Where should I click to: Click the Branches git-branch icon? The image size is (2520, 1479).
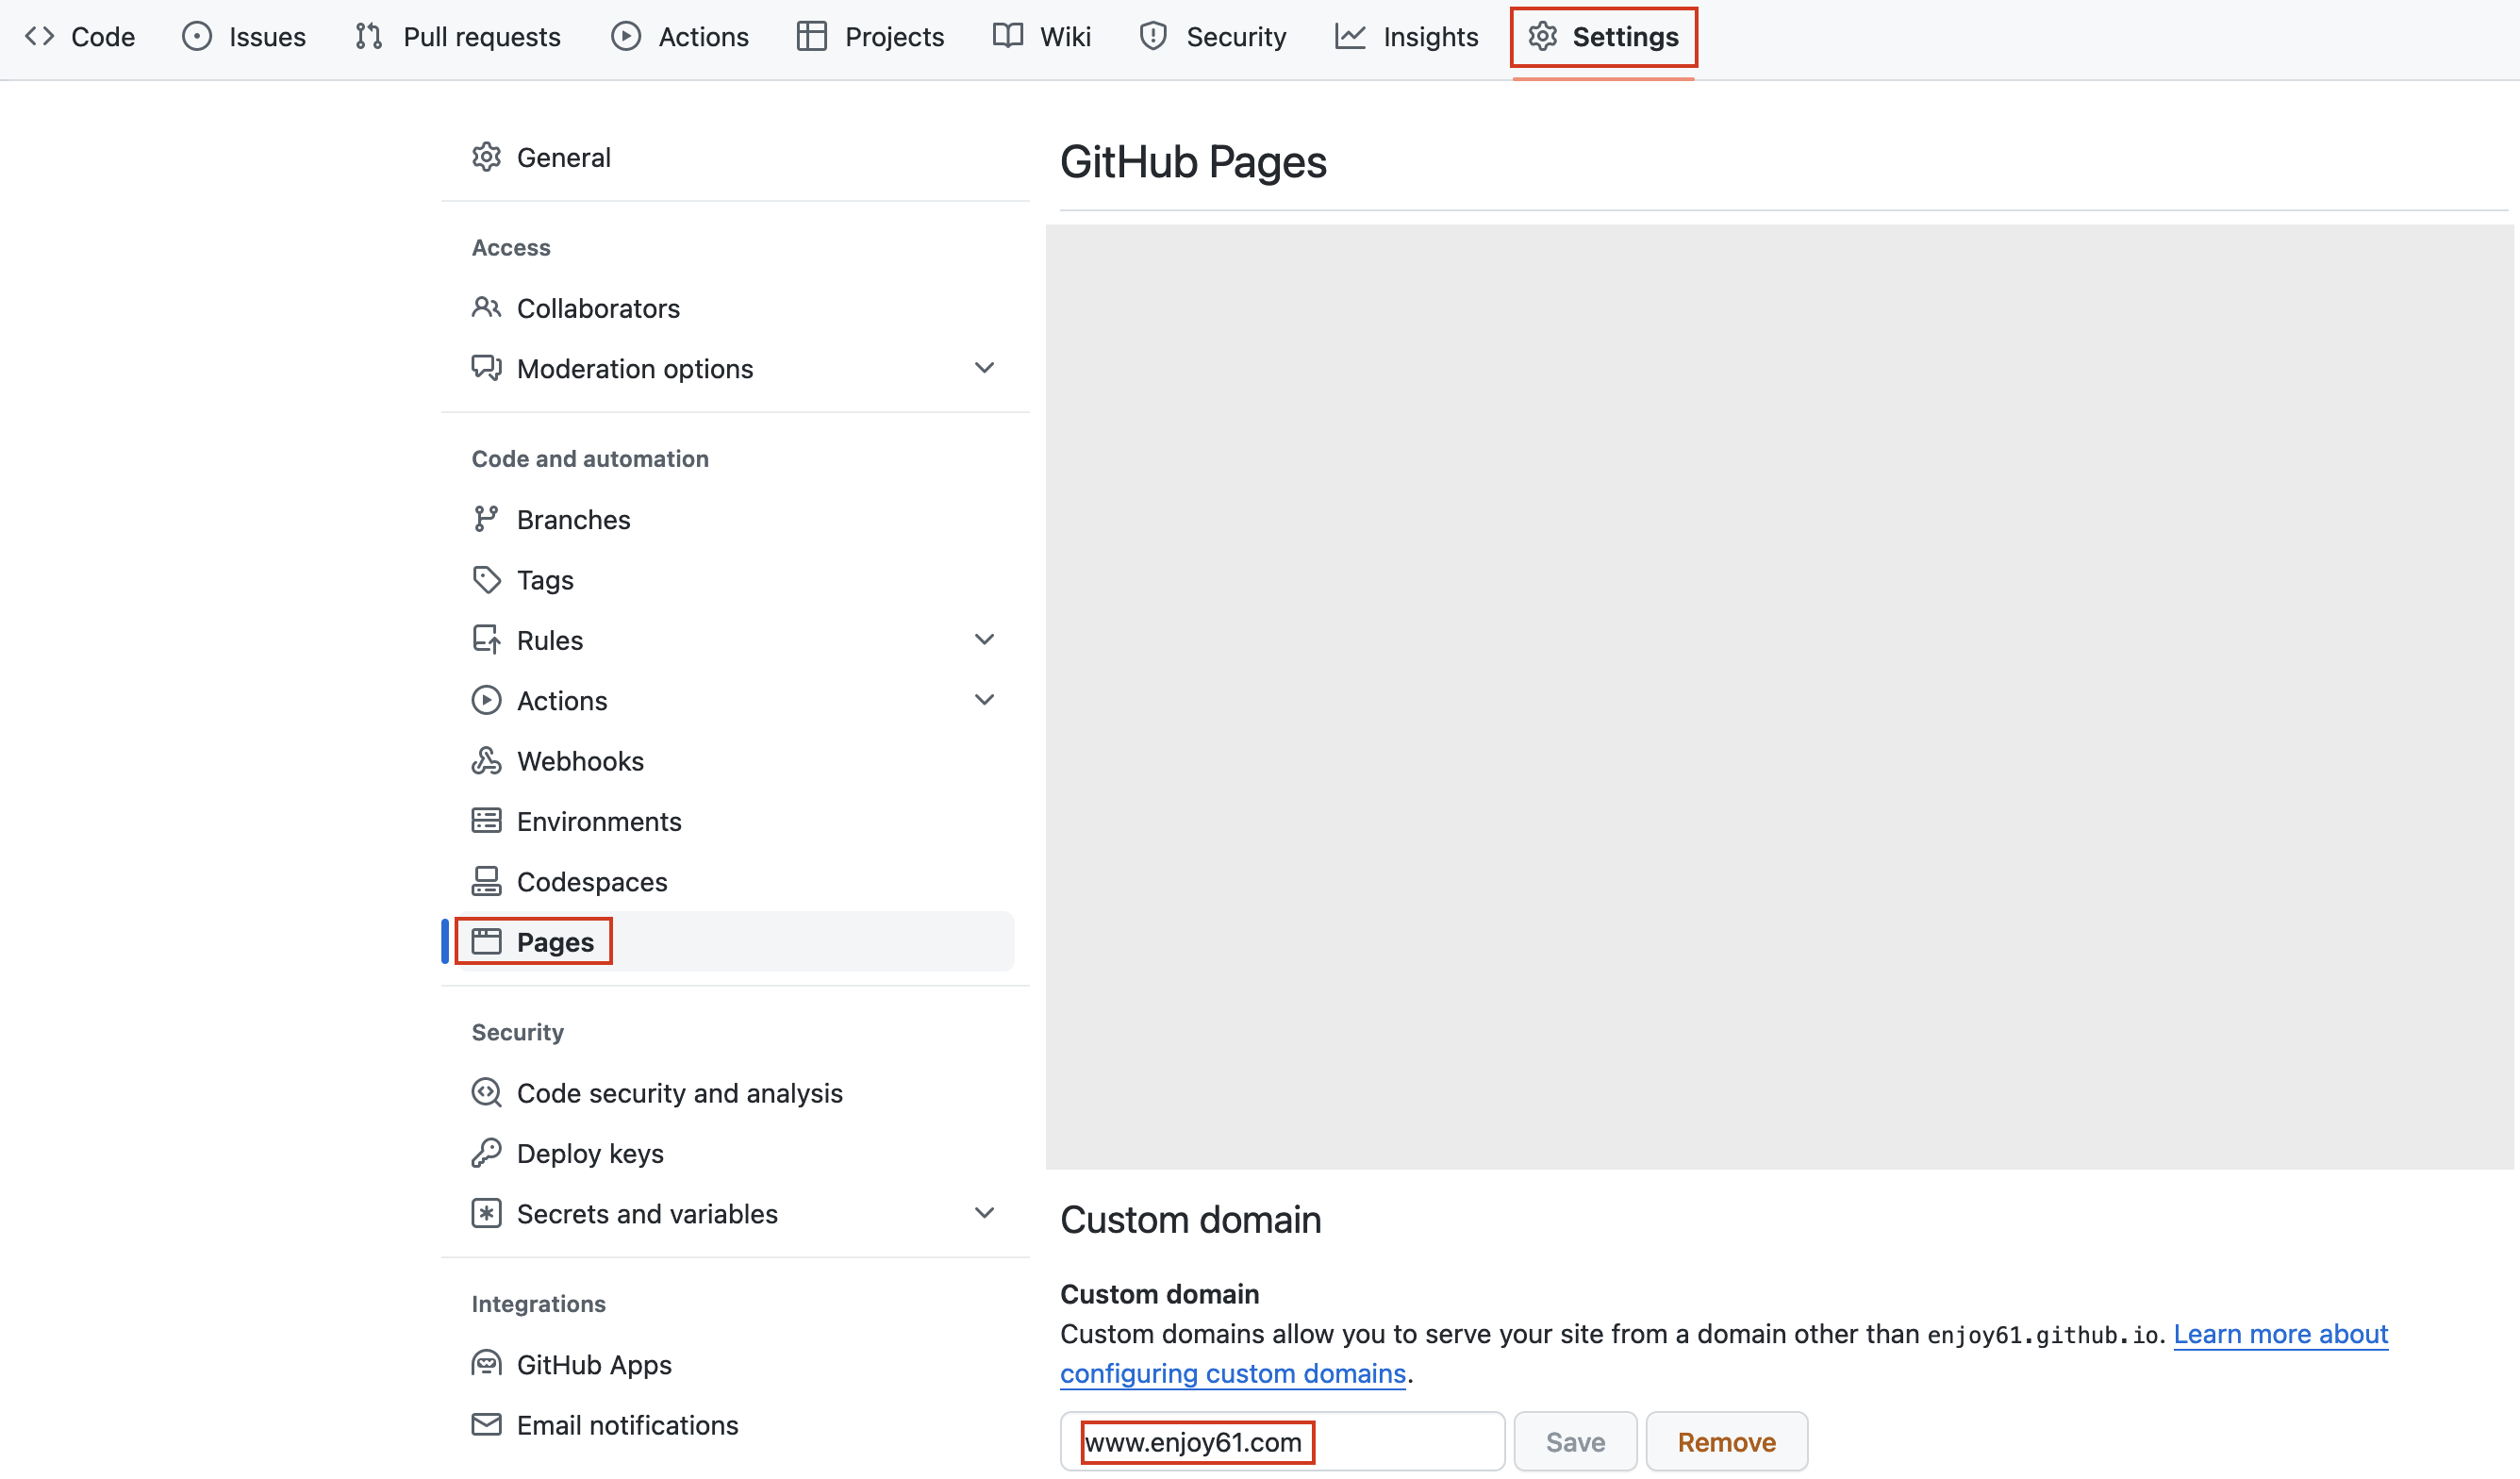486,519
